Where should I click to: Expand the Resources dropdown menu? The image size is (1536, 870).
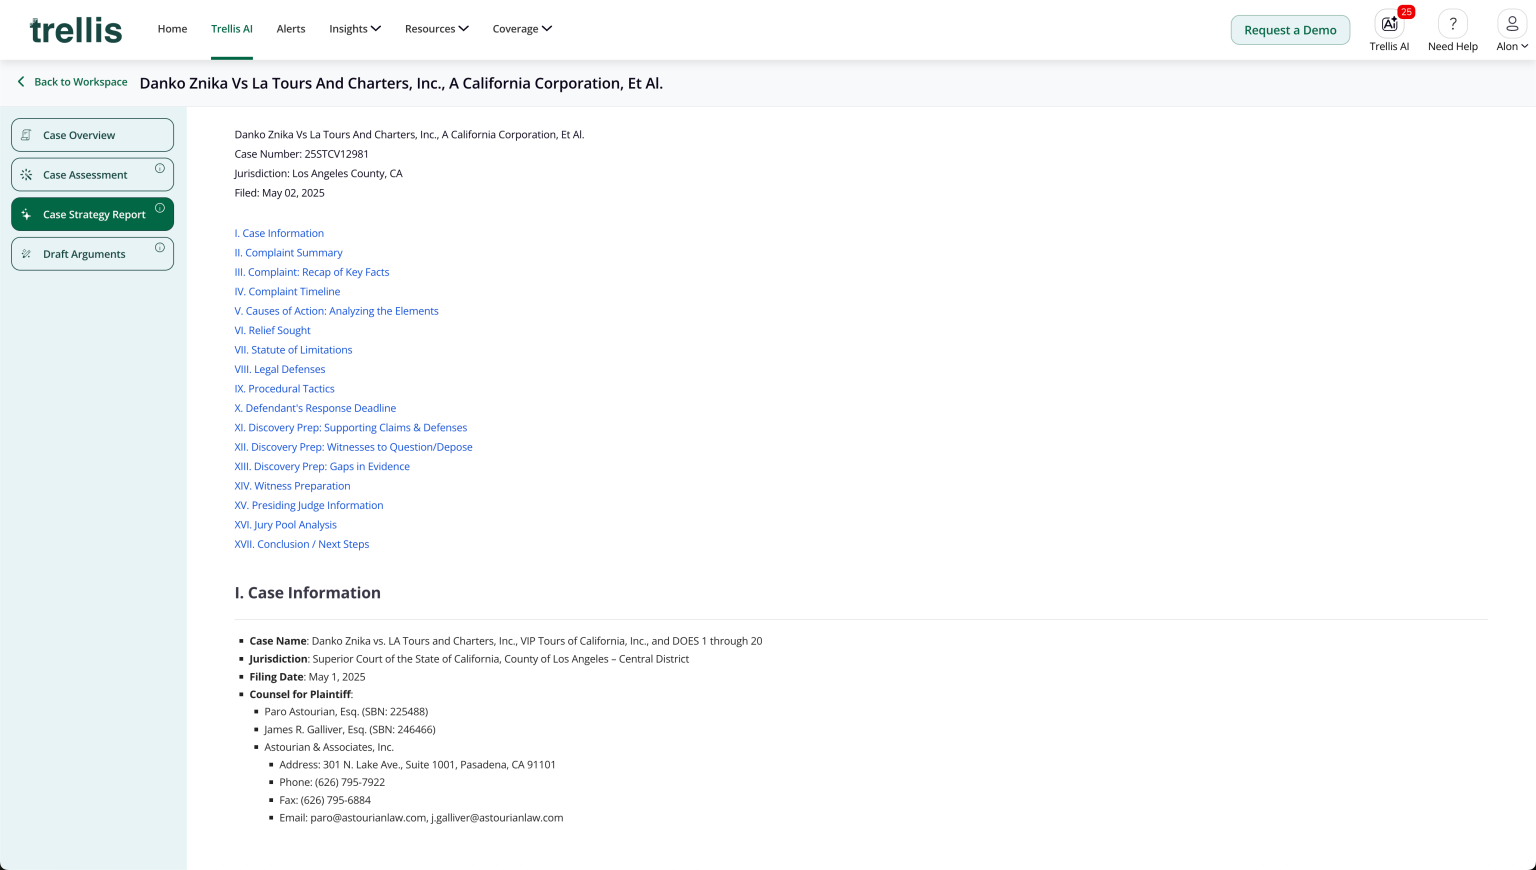point(436,29)
